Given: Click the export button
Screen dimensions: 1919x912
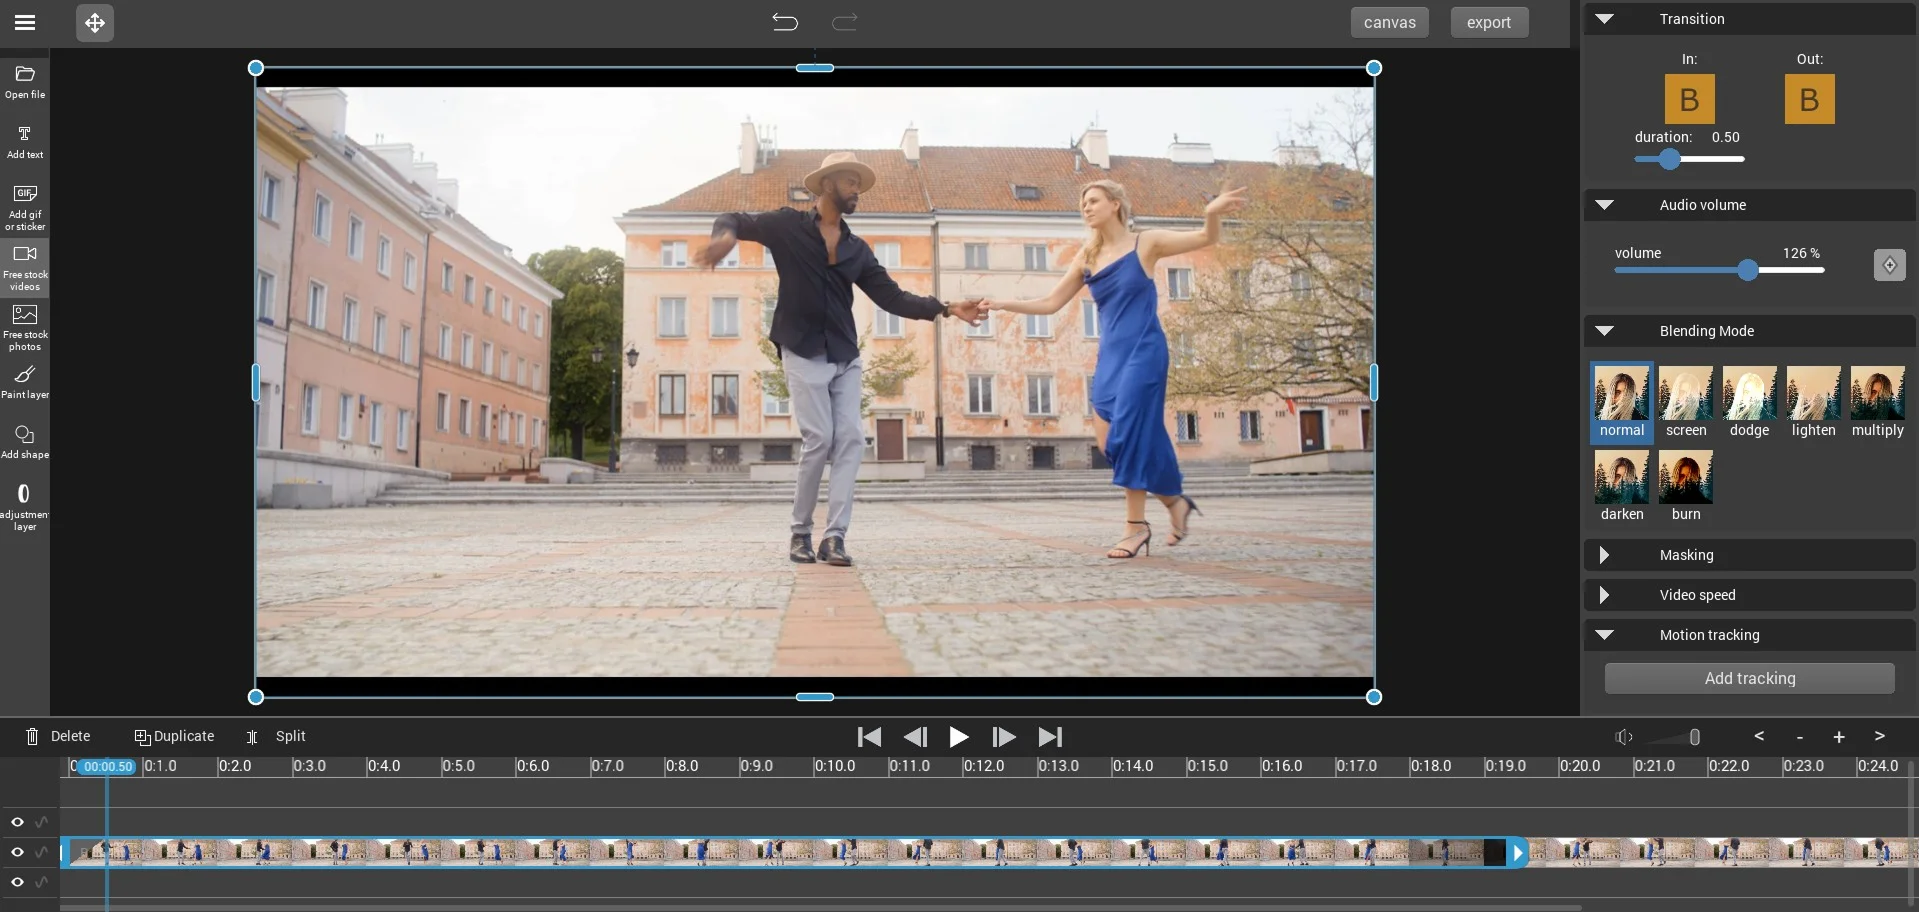Looking at the screenshot, I should click(x=1489, y=22).
